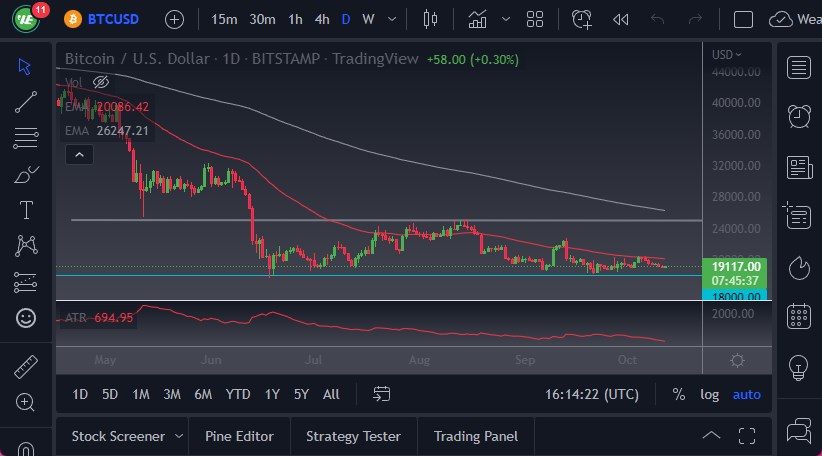
Task: Select the ruler measure tool
Action: tap(26, 367)
